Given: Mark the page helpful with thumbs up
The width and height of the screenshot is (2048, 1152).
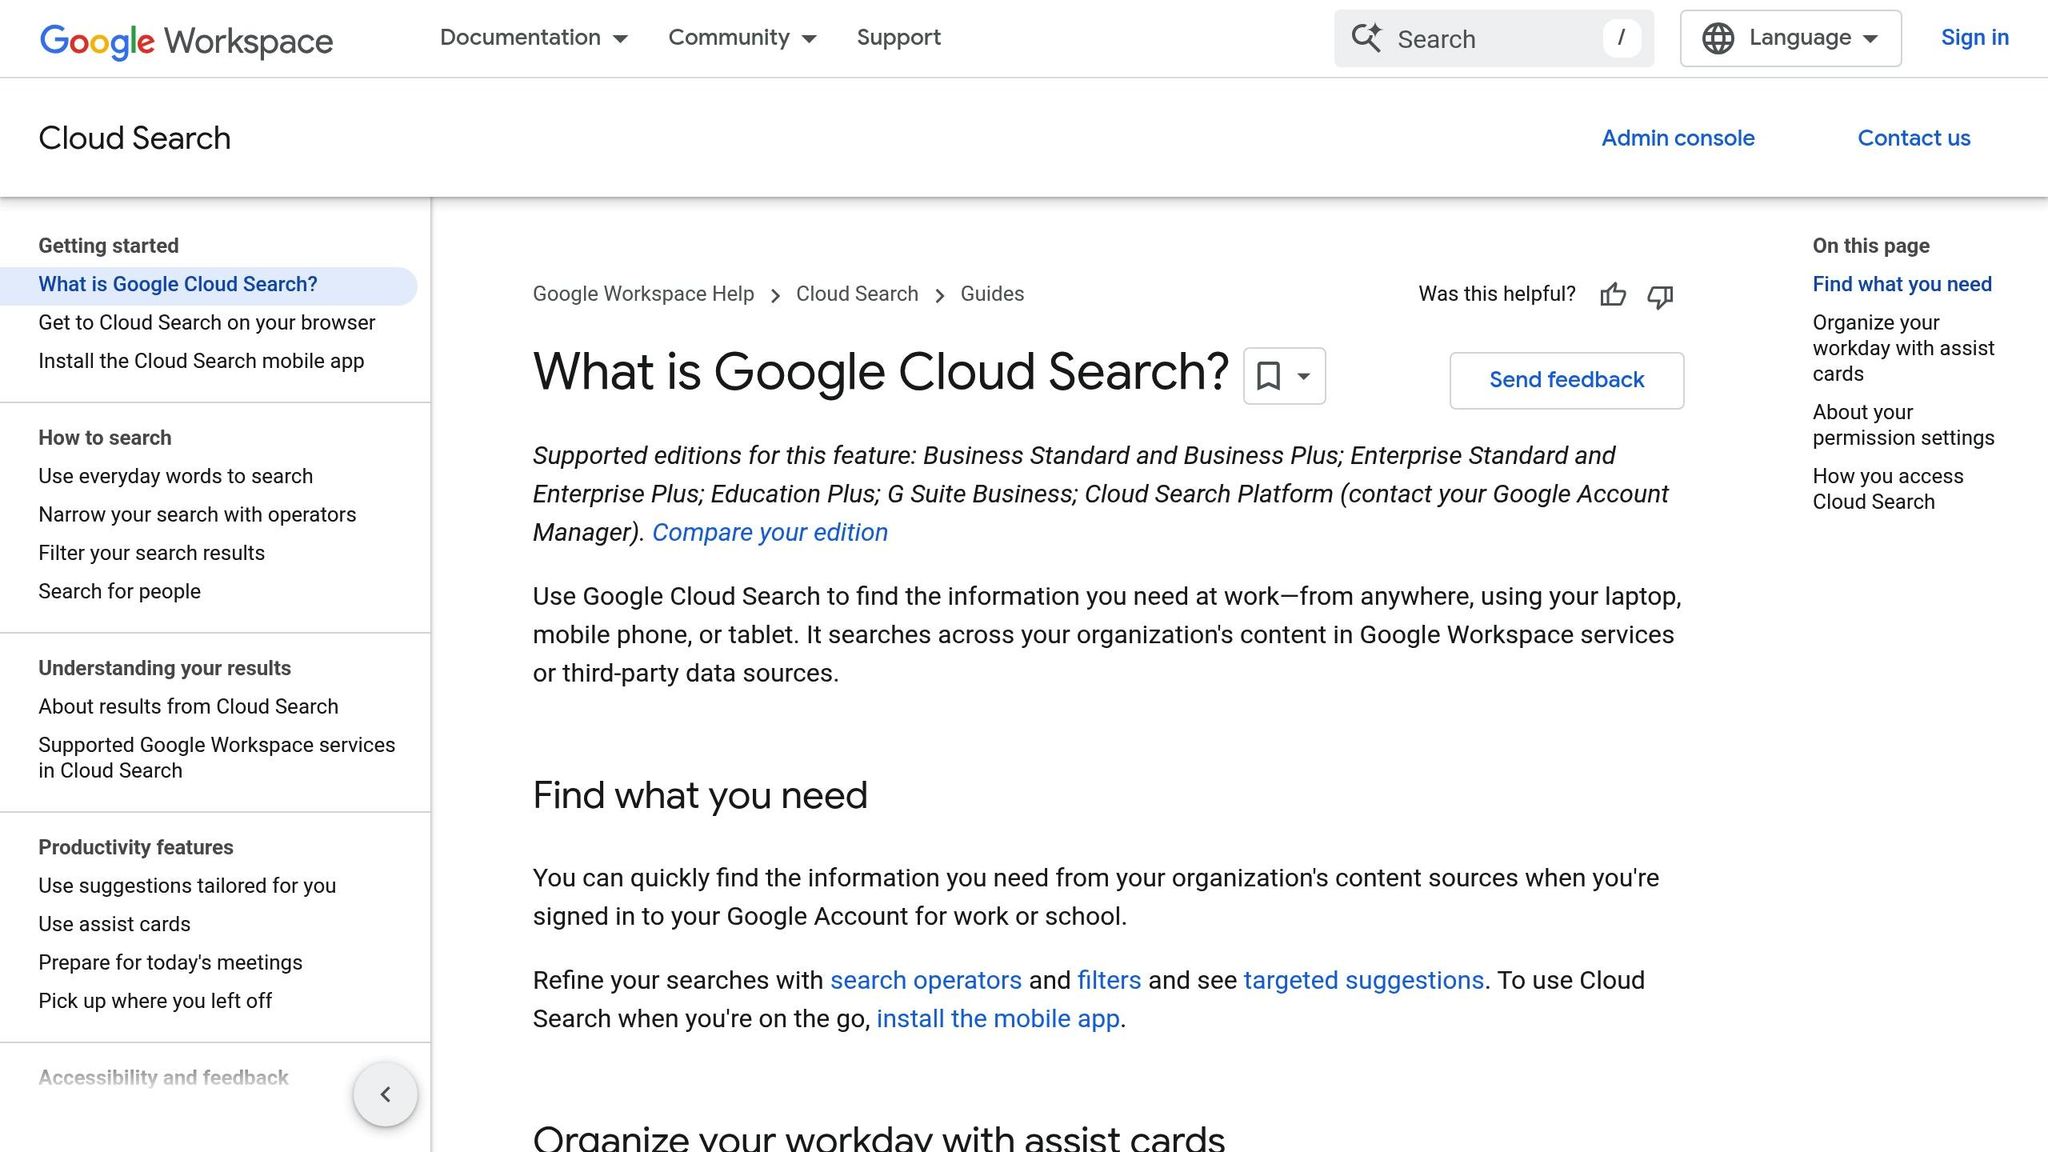Looking at the screenshot, I should (x=1612, y=295).
